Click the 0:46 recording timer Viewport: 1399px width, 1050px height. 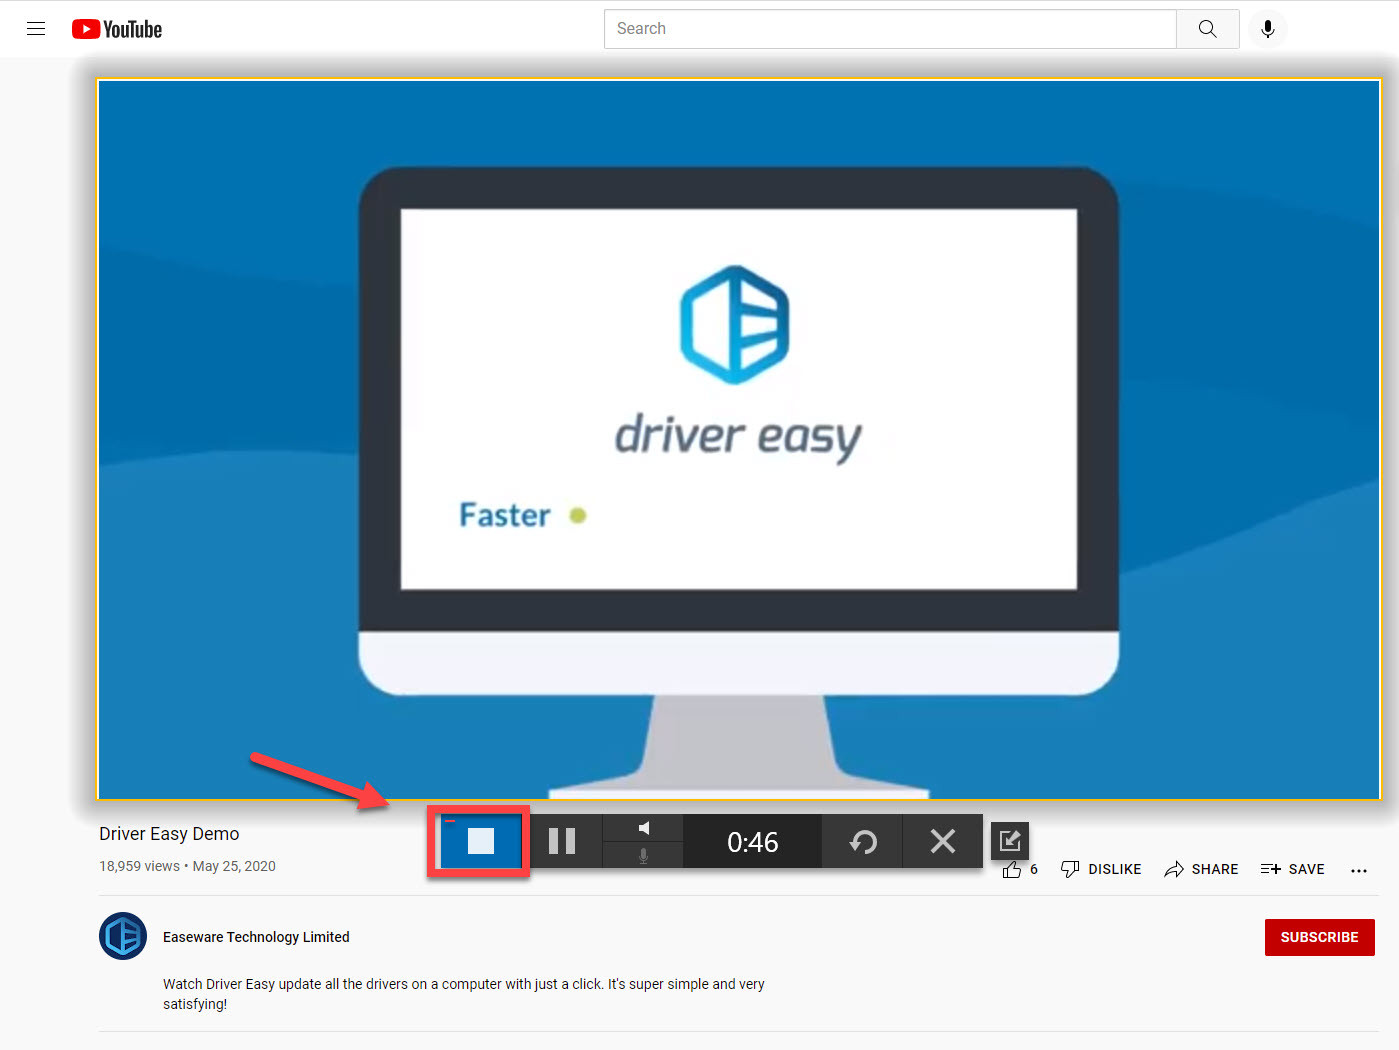click(753, 842)
